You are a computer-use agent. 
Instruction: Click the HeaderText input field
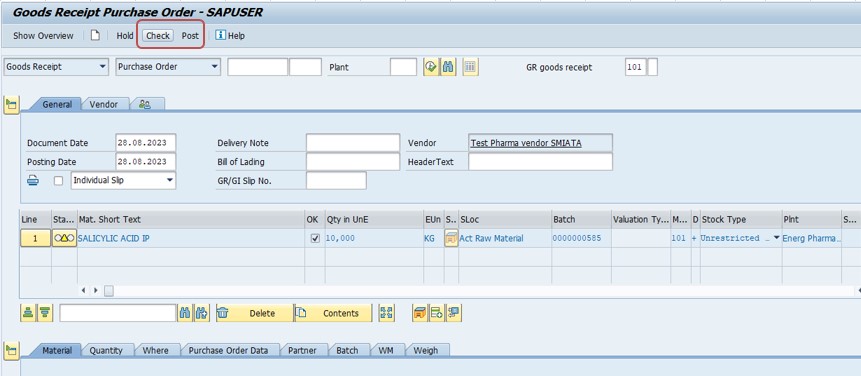tap(540, 162)
